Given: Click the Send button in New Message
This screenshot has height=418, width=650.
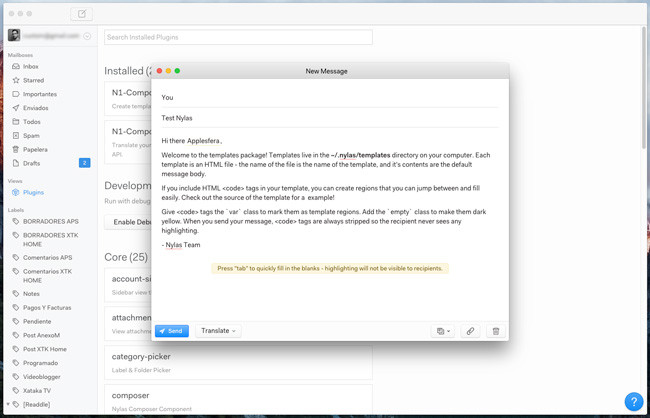Looking at the screenshot, I should pos(172,331).
